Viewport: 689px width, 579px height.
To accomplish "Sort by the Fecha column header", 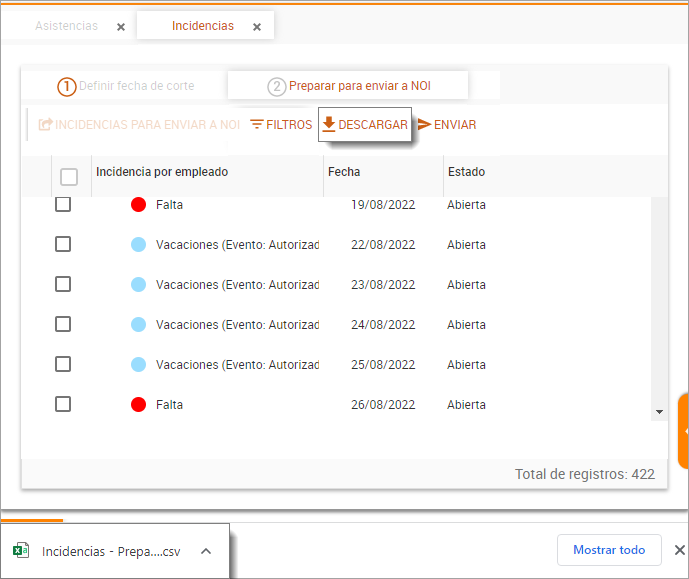I will tap(344, 172).
